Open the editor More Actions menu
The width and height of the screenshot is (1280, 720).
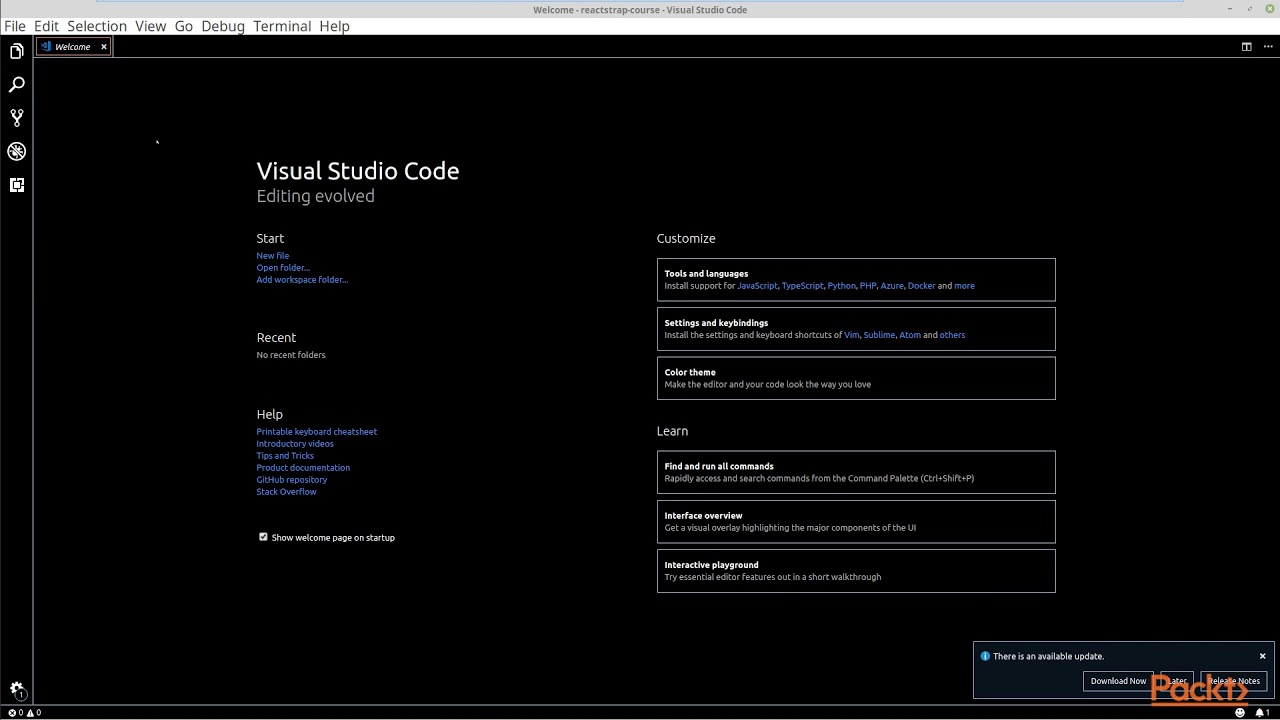tap(1268, 47)
